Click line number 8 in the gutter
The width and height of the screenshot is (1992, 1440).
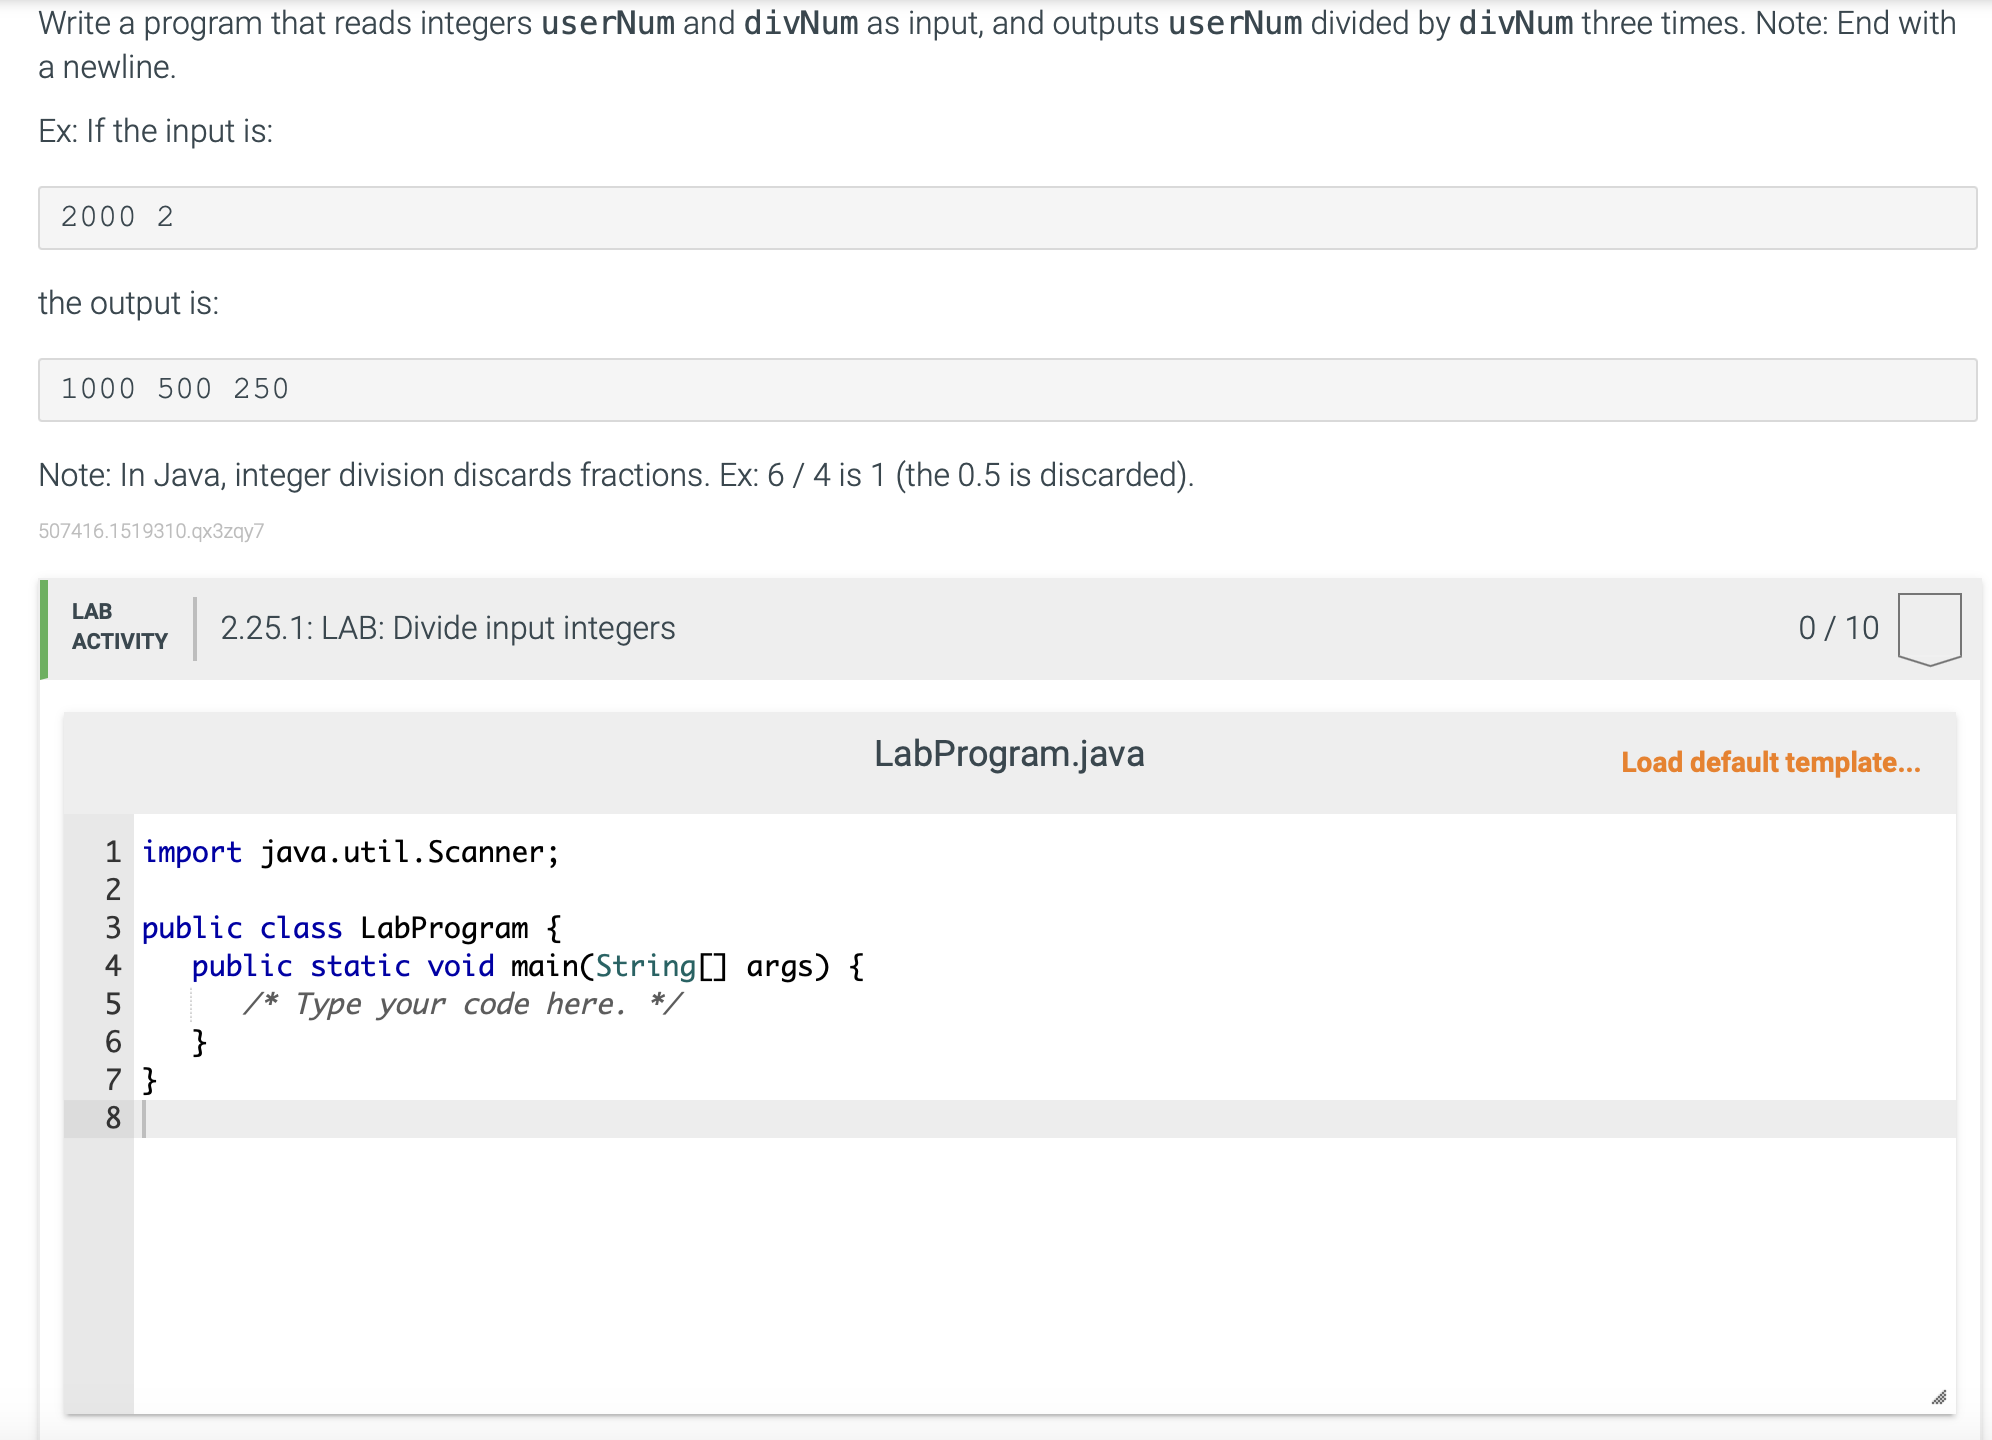pos(113,1118)
